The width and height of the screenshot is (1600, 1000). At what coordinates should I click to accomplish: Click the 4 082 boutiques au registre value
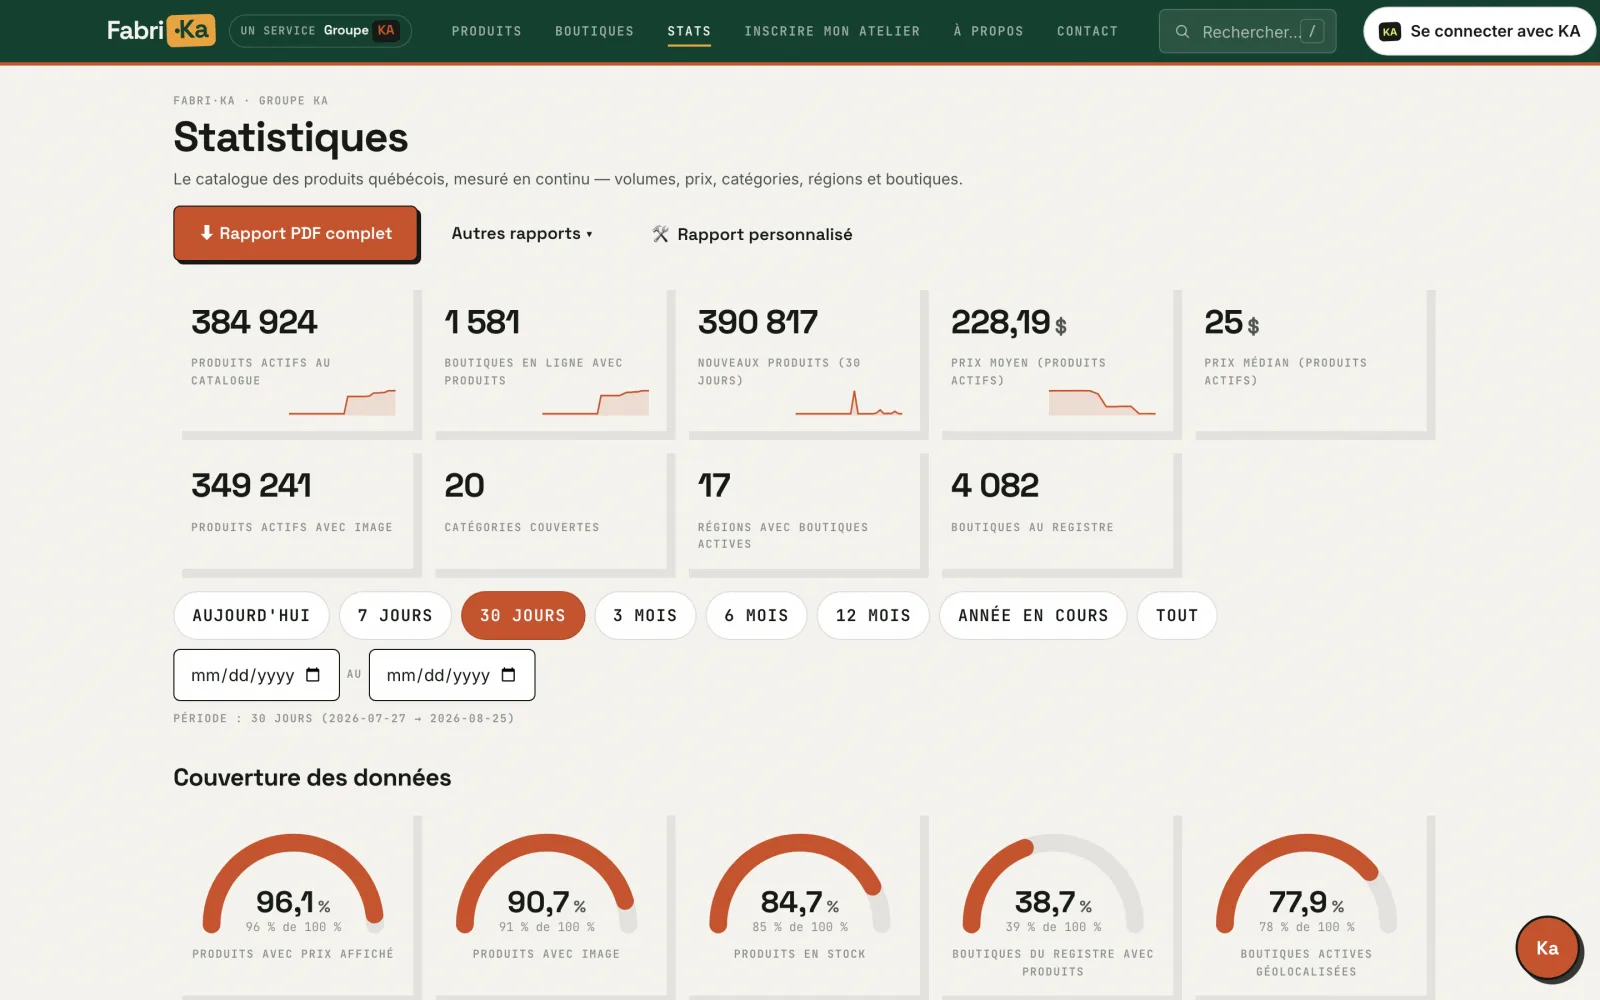(995, 485)
